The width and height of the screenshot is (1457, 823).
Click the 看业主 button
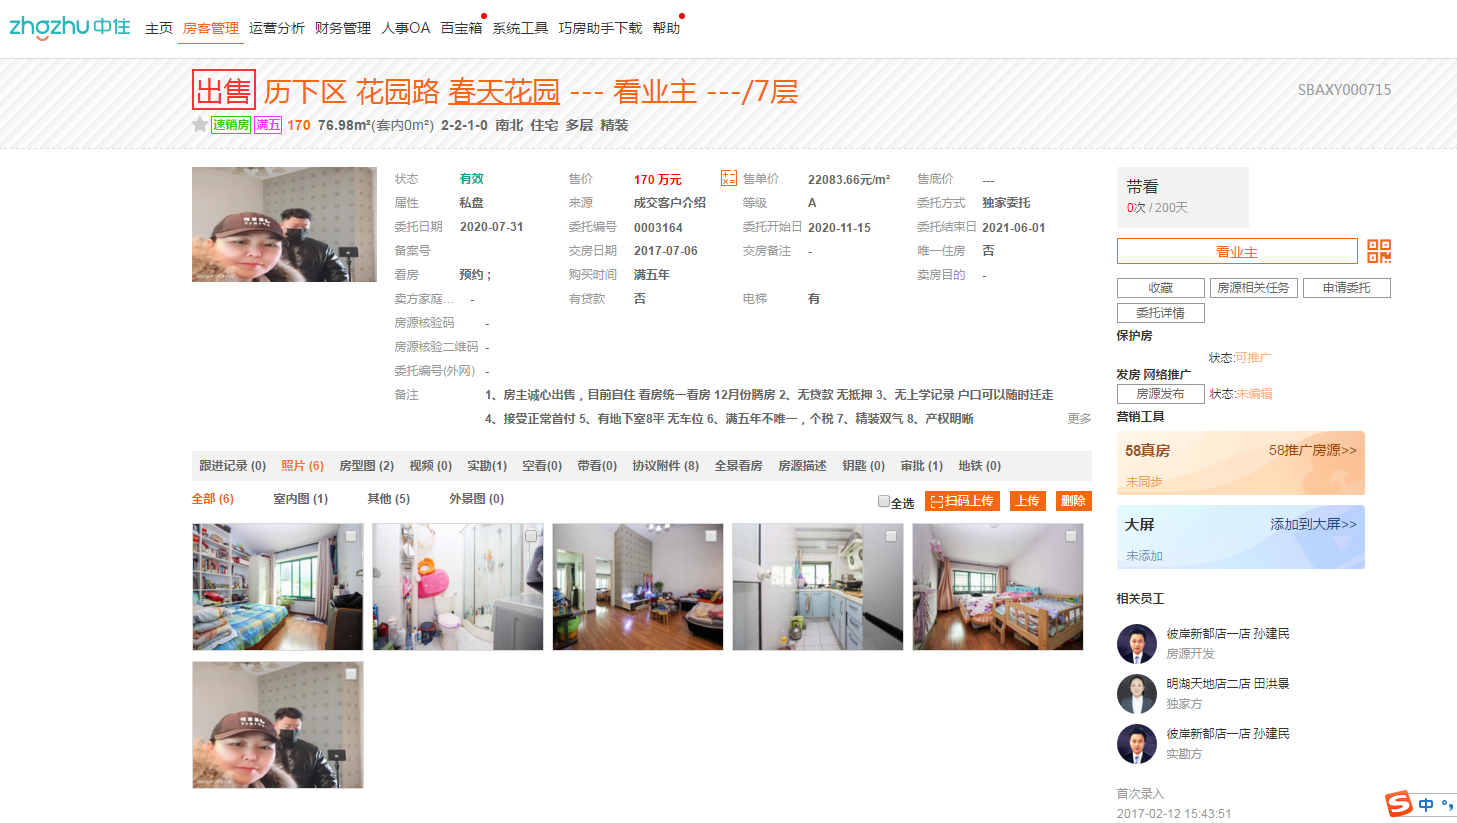click(x=1237, y=251)
